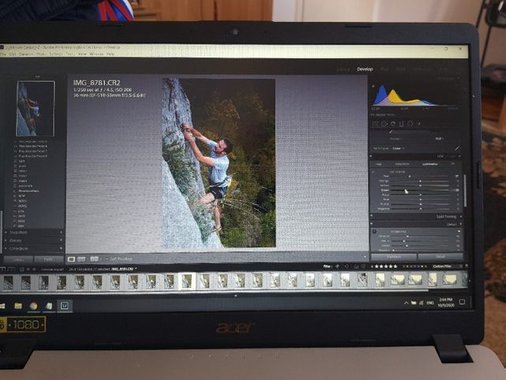The width and height of the screenshot is (506, 380).
Task: Add a new collection with plus icon
Action: [x=61, y=248]
